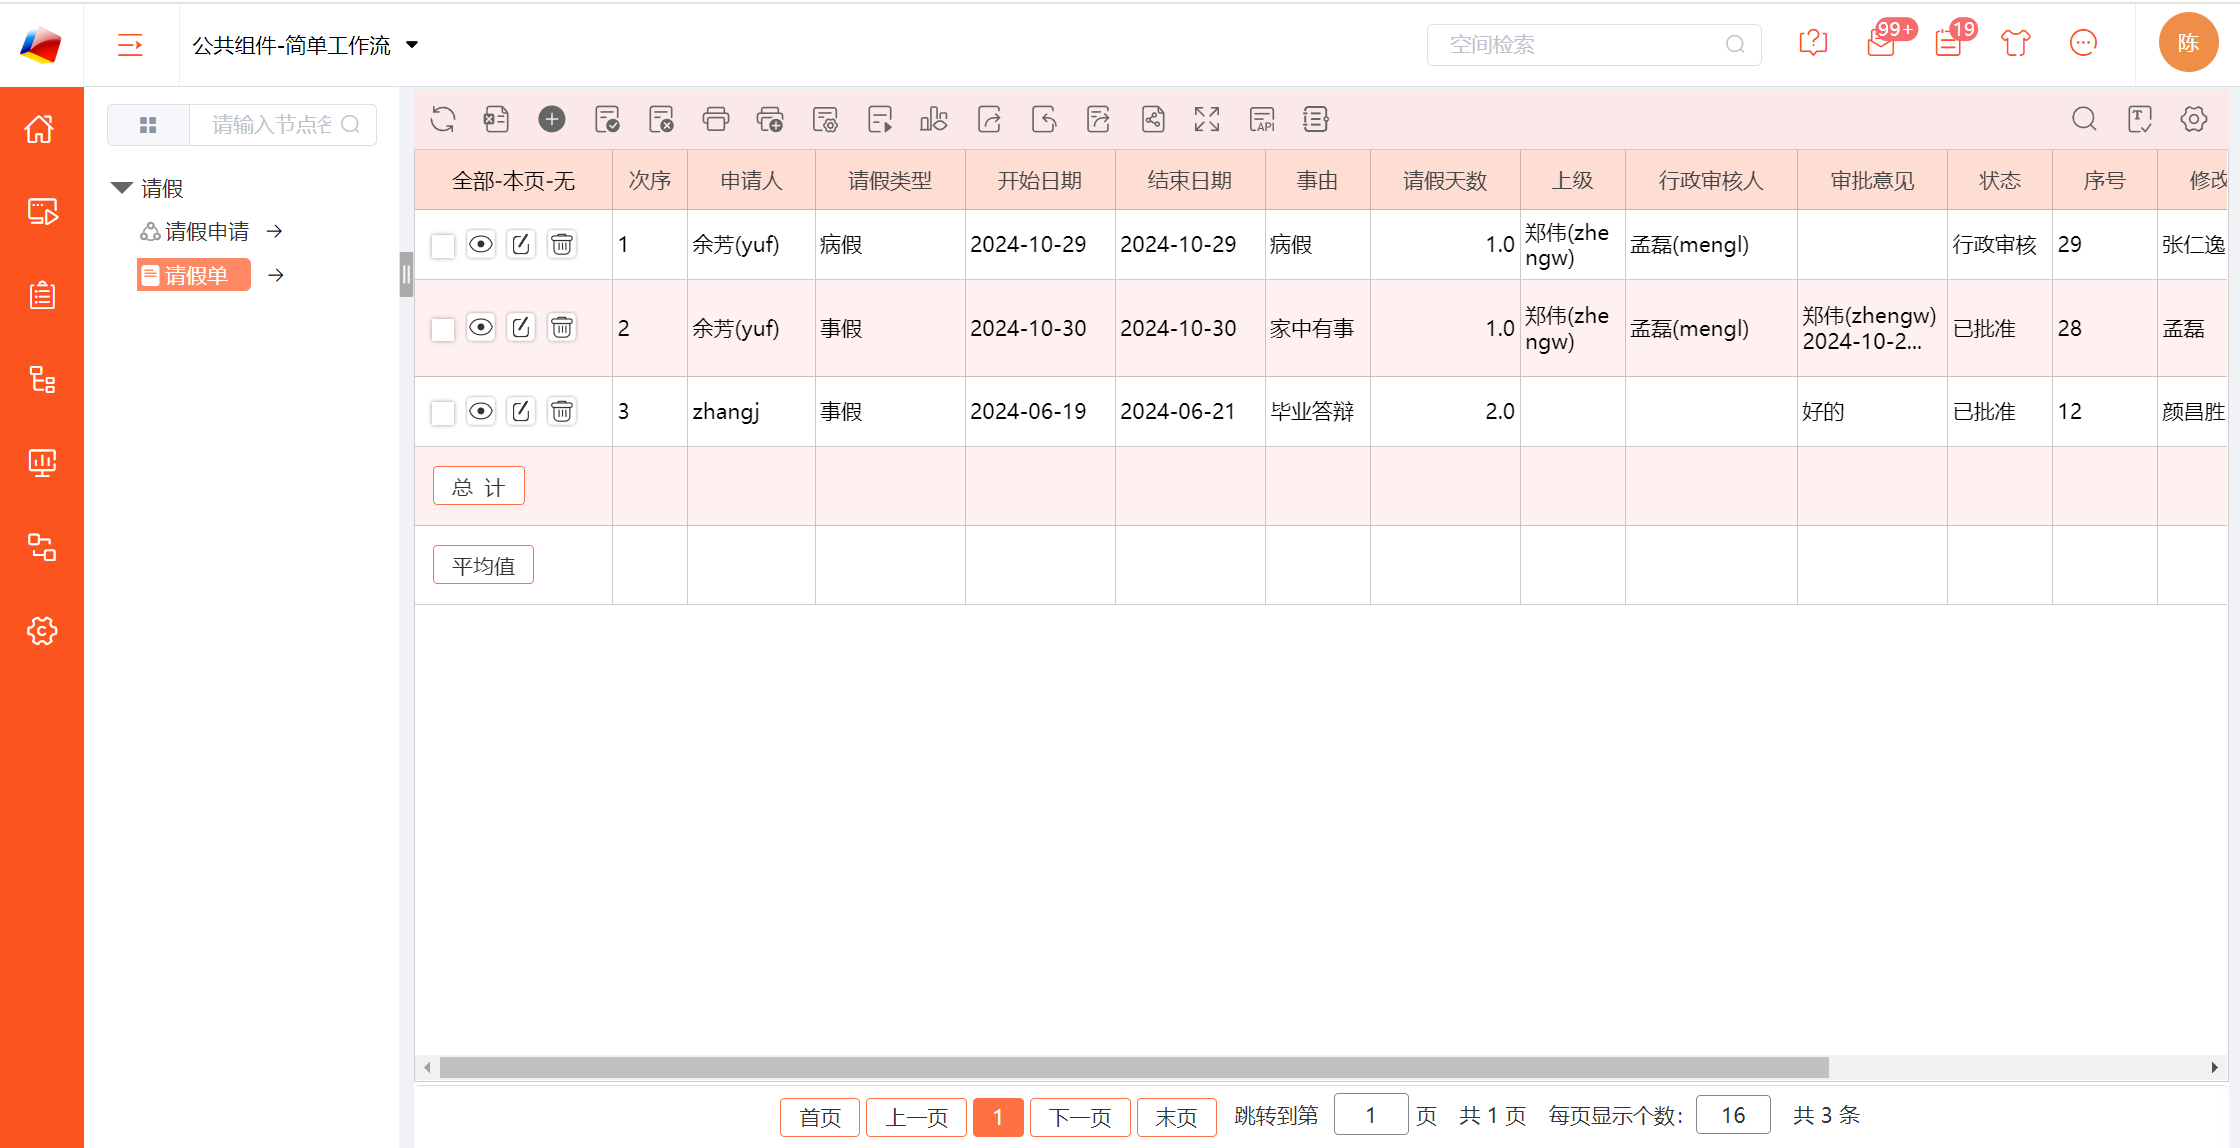2240x1148 pixels.
Task: Click the 上一页 pagination button
Action: click(x=916, y=1117)
